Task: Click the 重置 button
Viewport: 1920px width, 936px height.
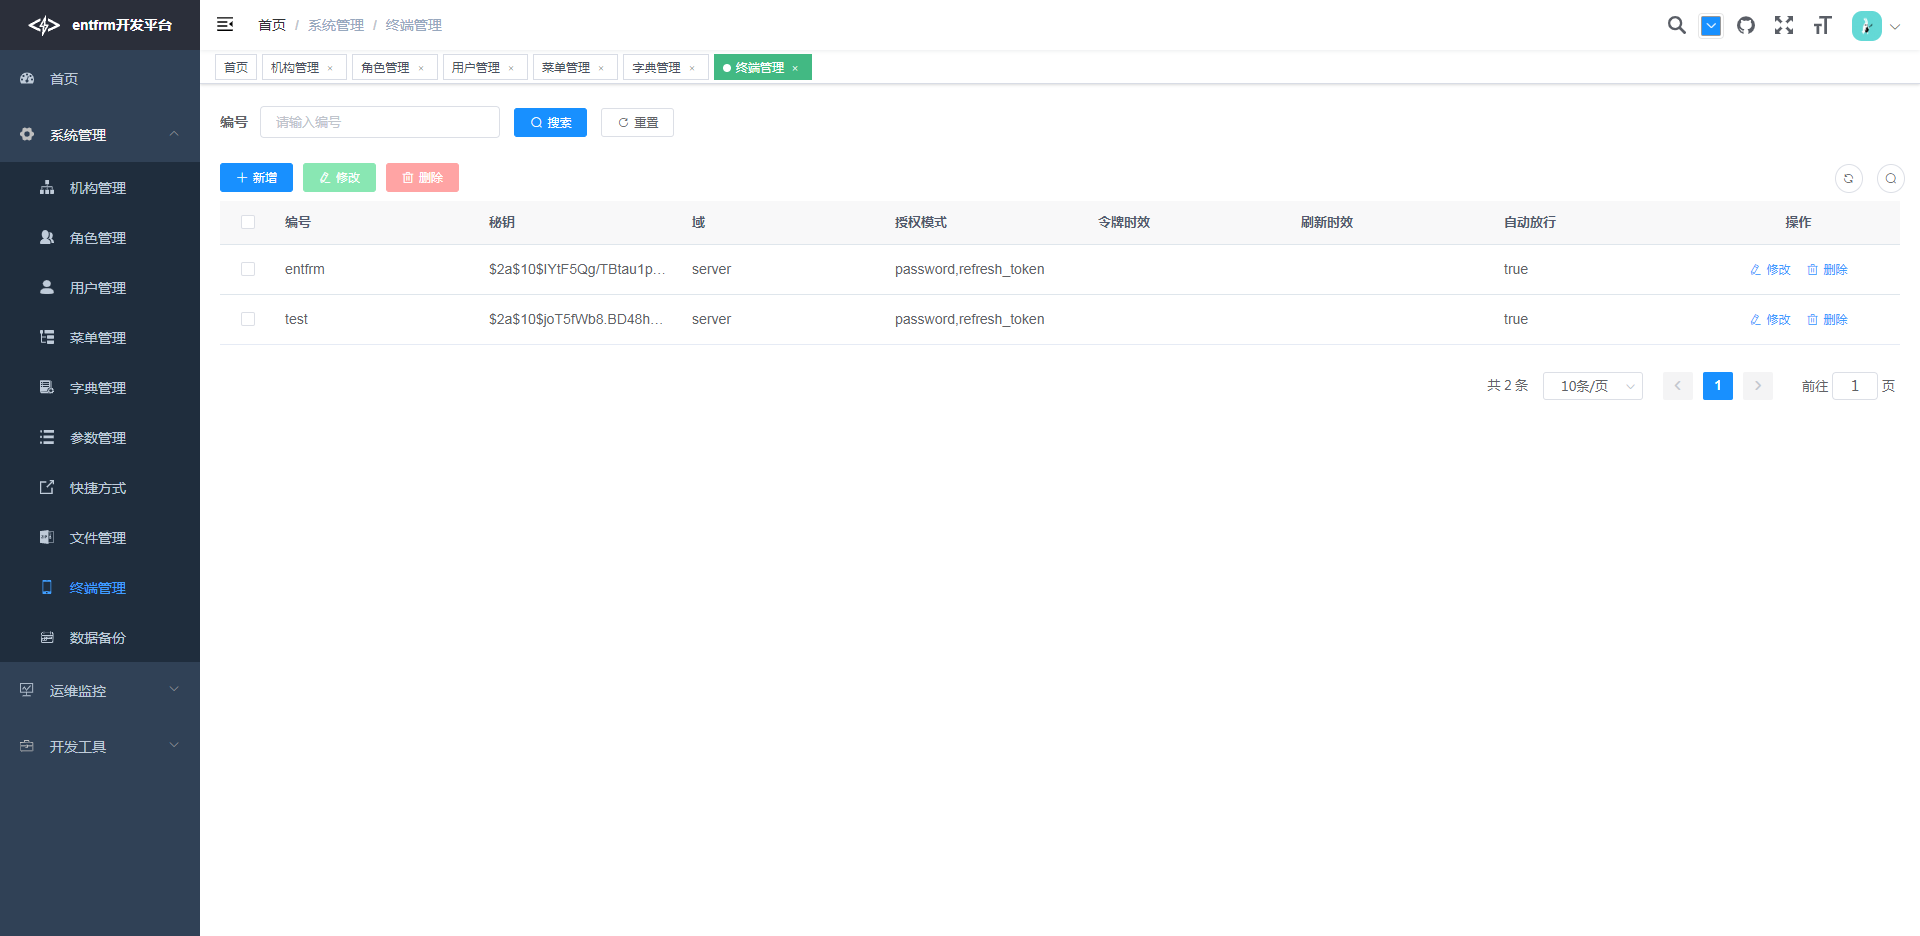Action: click(x=637, y=122)
